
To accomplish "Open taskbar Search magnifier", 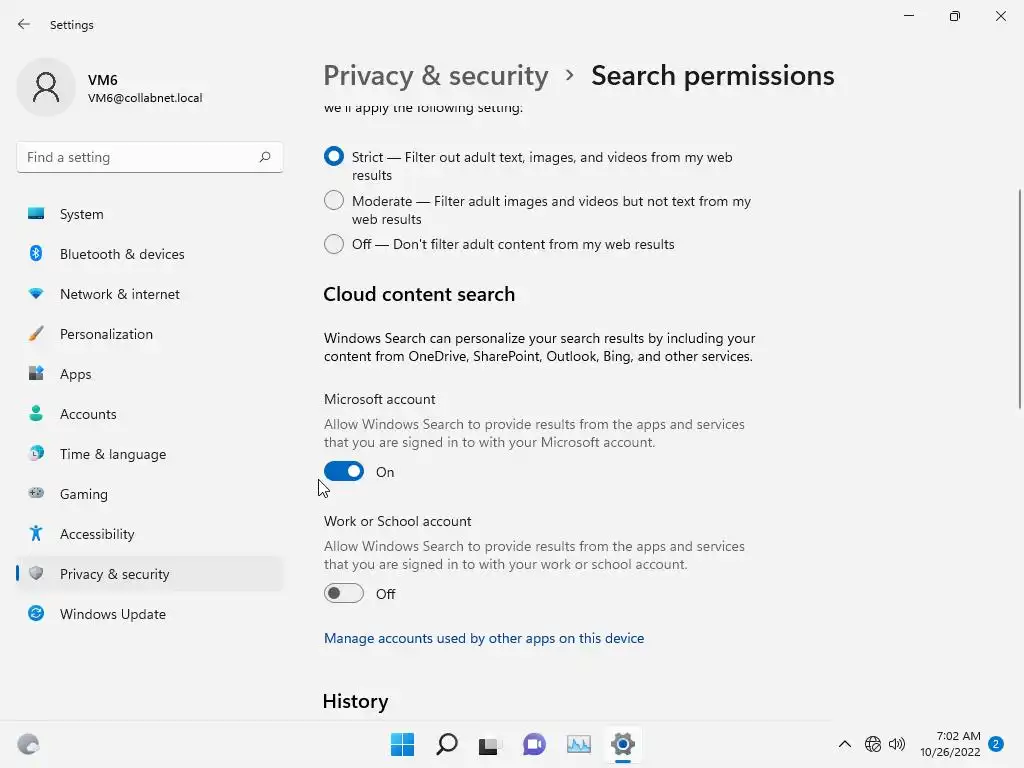I will (x=447, y=744).
